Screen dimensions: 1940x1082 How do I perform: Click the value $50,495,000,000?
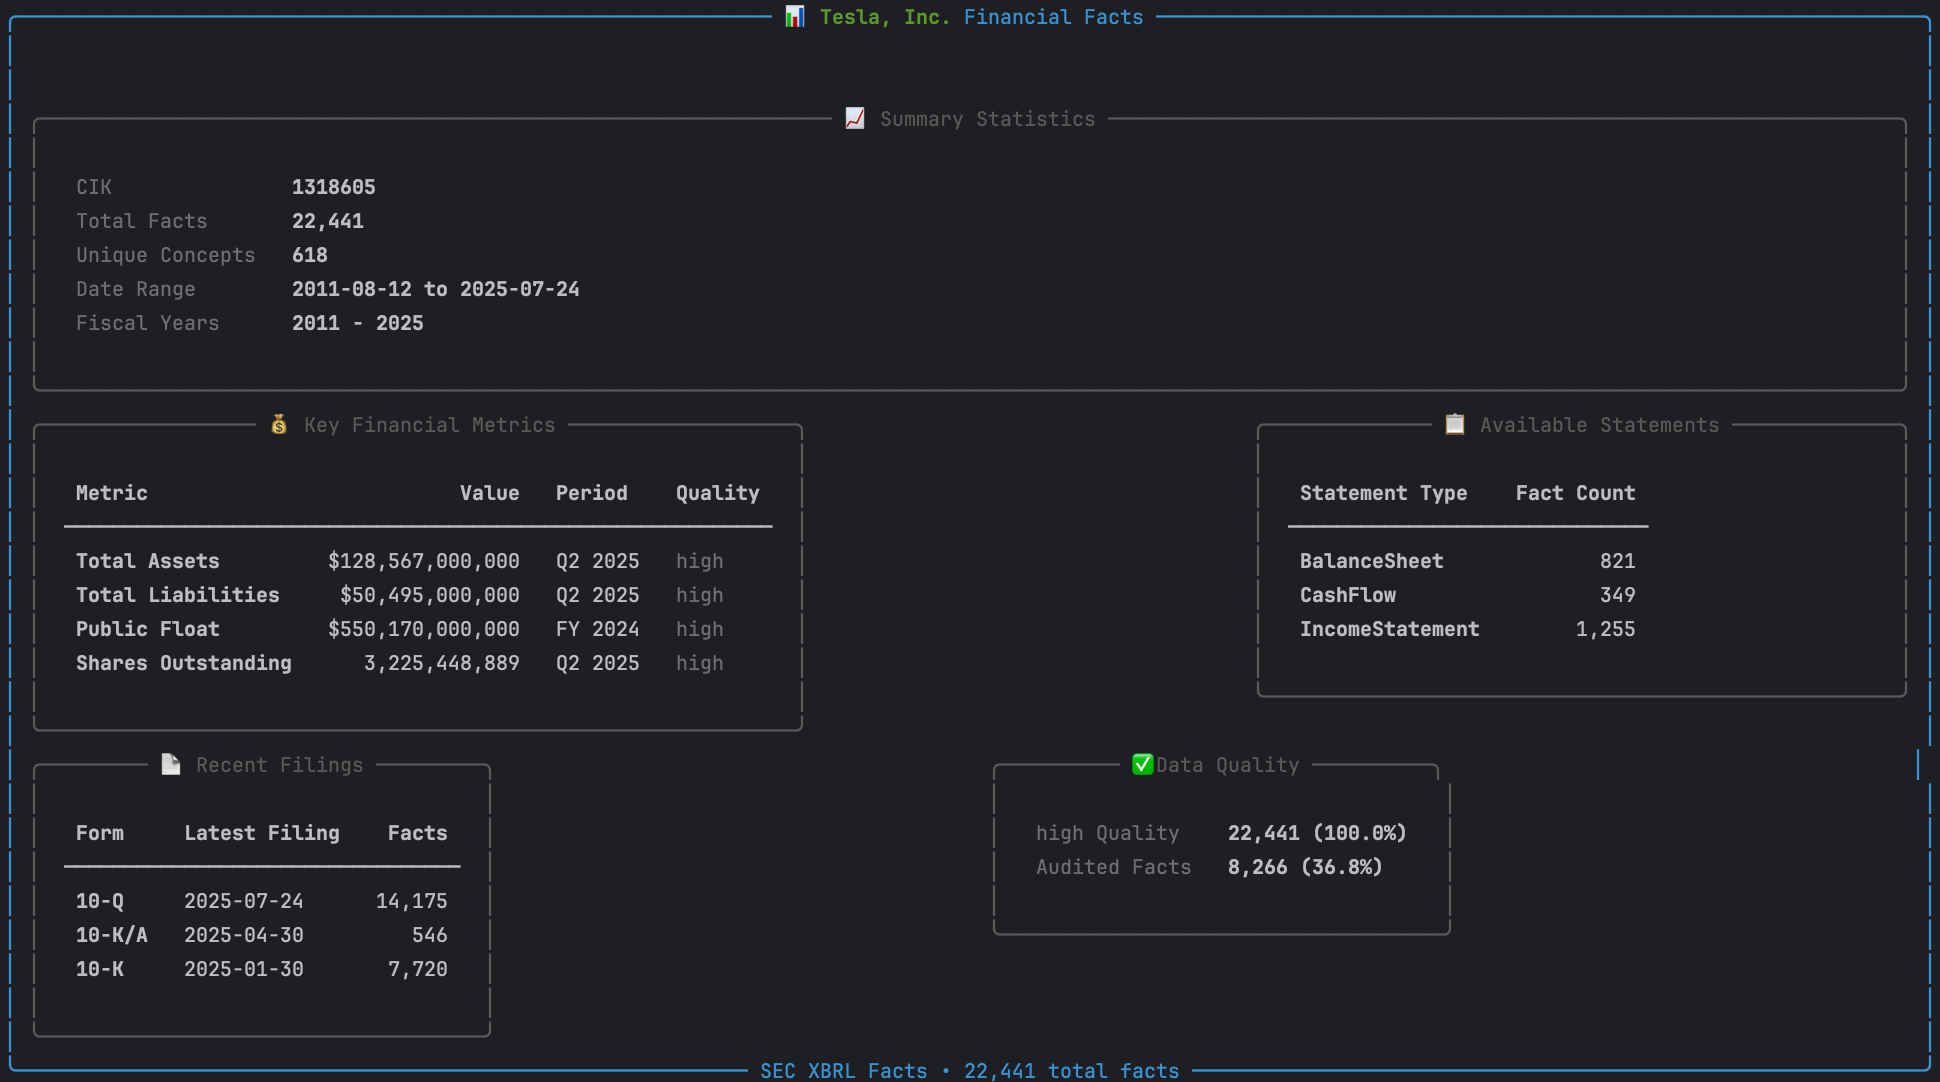tap(430, 595)
